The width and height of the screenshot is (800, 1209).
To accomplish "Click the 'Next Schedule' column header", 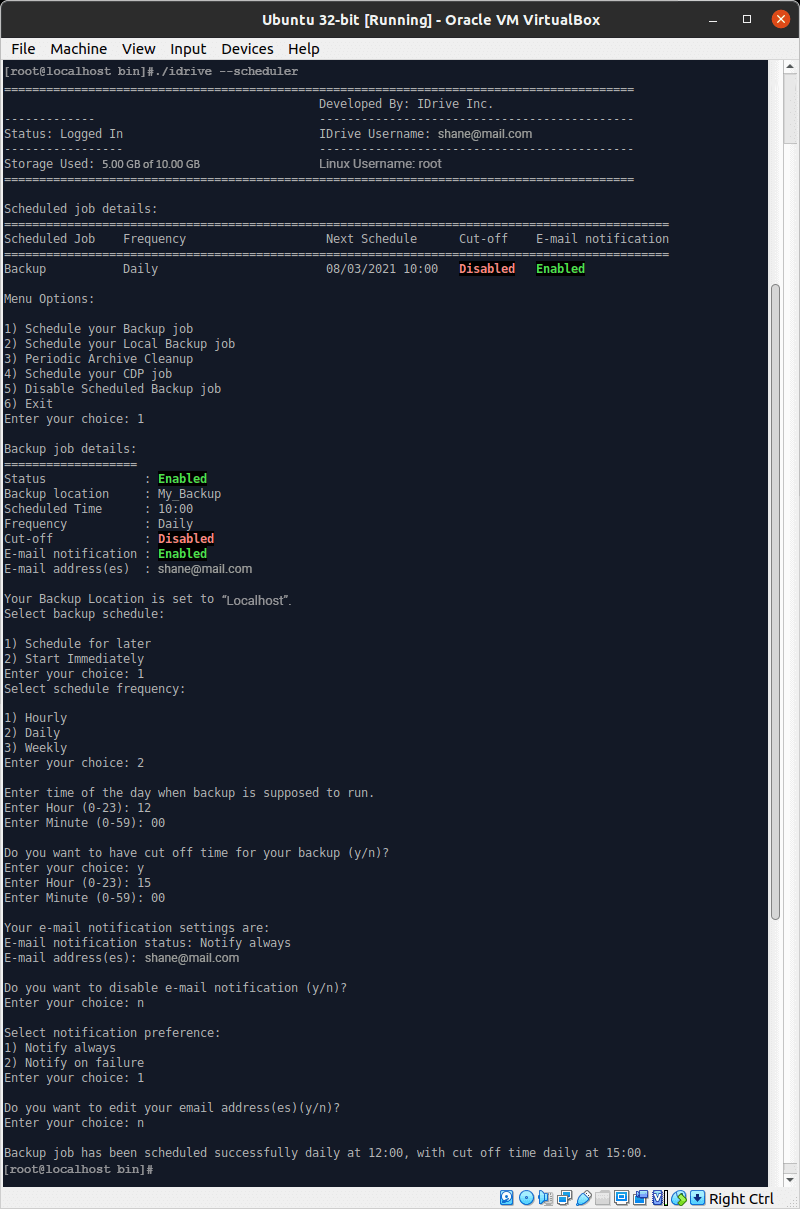I will tap(371, 239).
